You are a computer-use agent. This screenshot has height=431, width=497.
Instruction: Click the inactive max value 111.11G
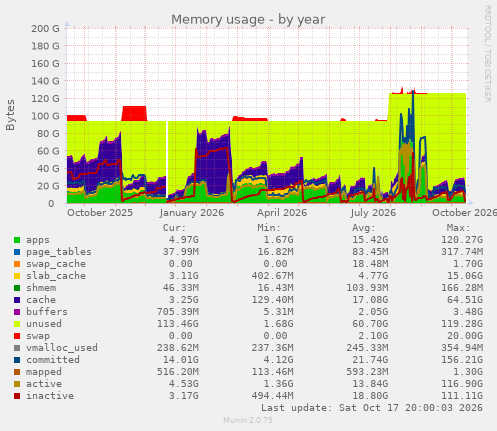tap(462, 396)
